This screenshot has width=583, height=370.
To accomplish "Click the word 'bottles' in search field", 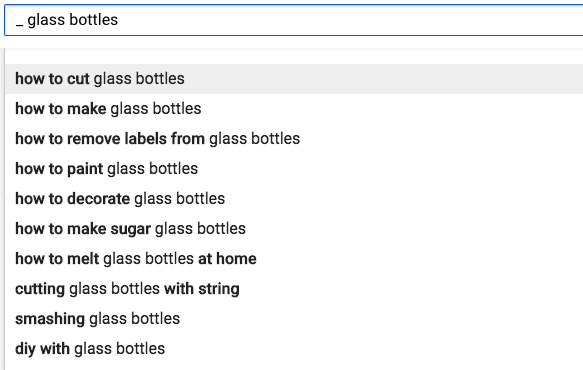I will [94, 20].
